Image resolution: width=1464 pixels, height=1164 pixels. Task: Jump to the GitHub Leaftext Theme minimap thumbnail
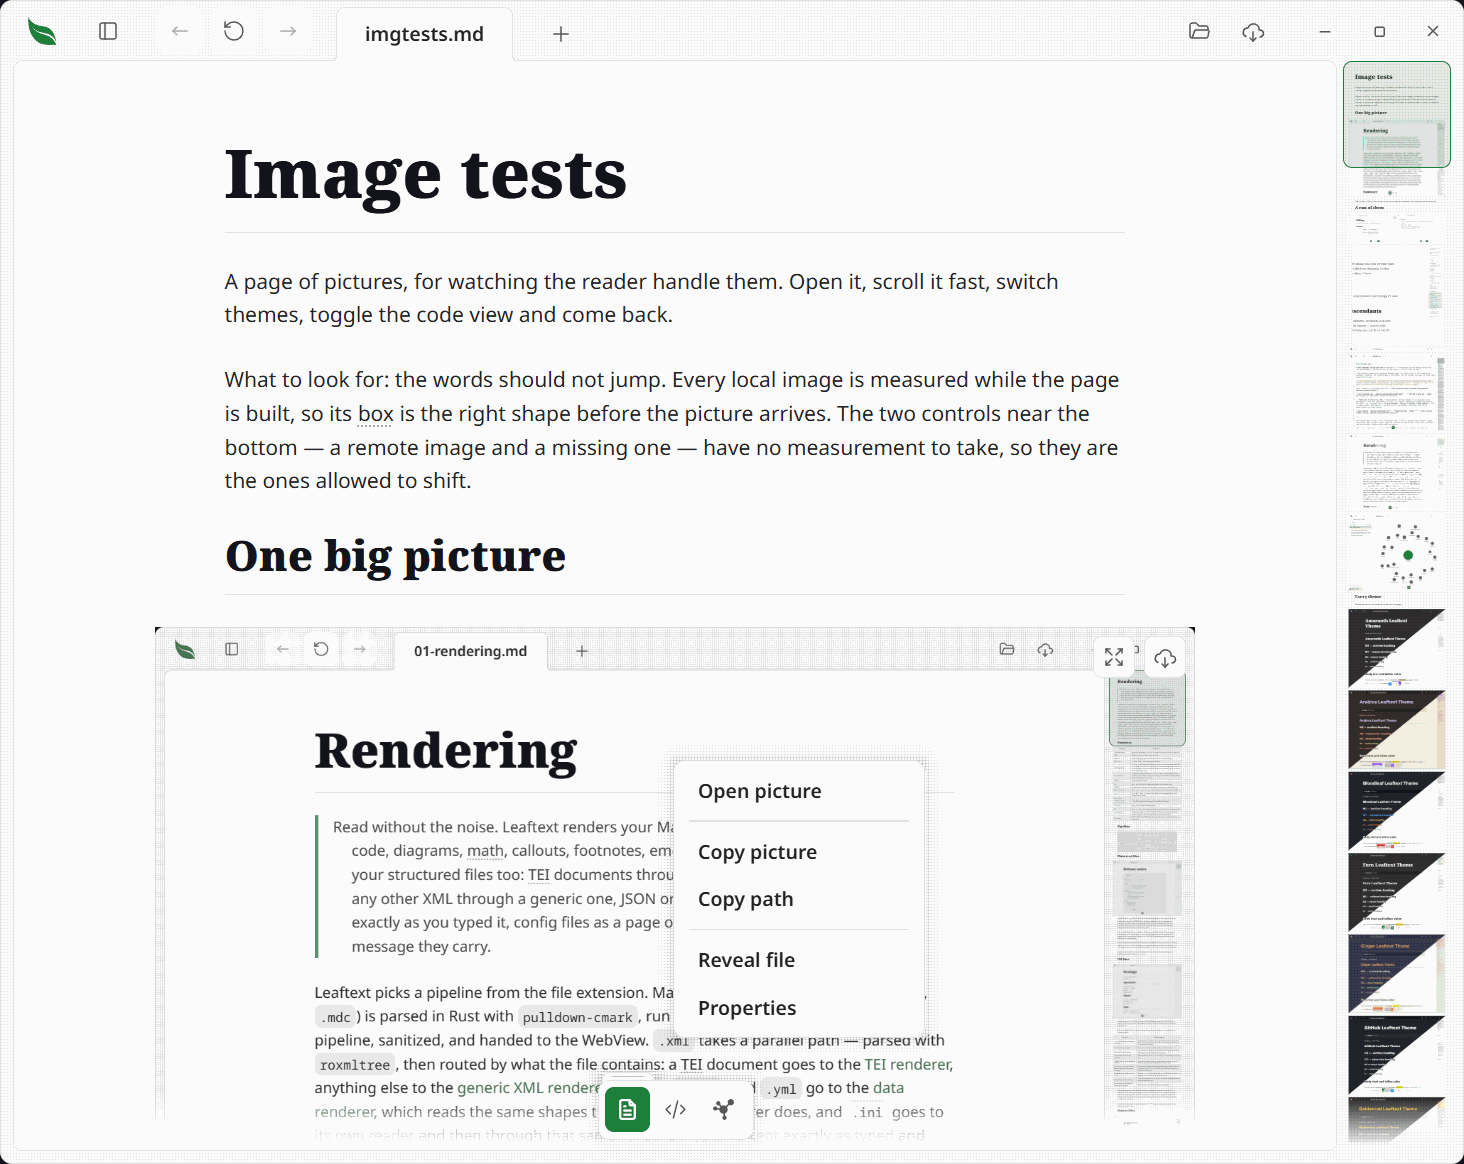coord(1396,1055)
